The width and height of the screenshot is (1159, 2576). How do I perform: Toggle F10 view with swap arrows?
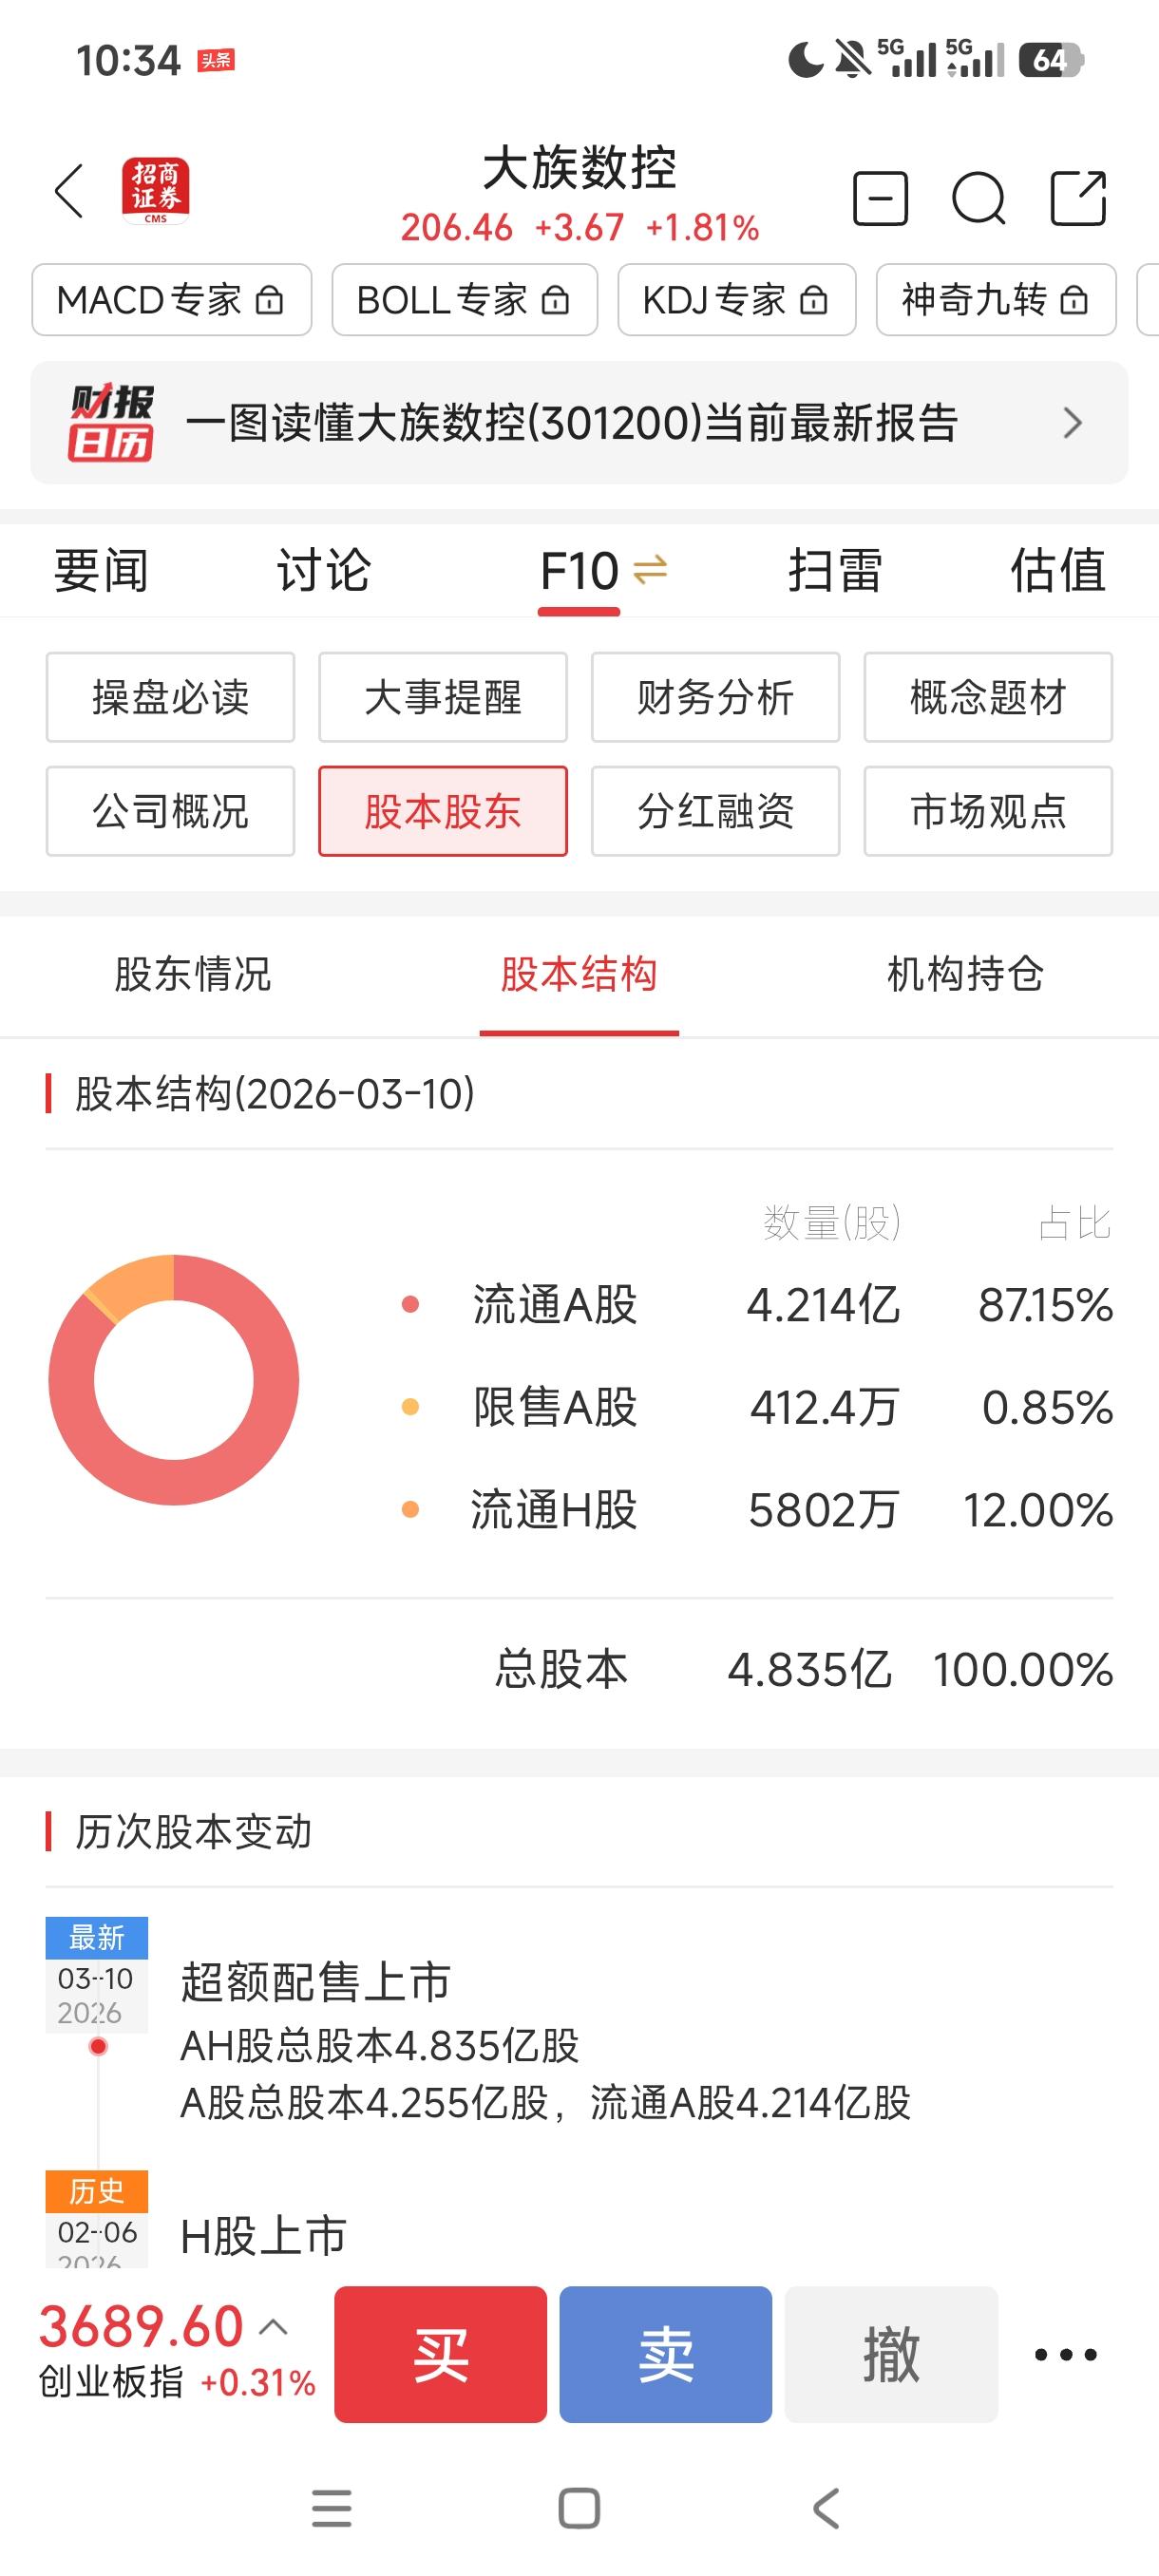[650, 571]
